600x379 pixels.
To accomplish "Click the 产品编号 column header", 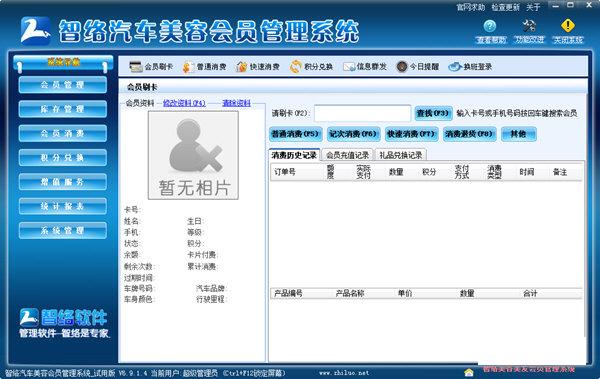I will pos(288,293).
